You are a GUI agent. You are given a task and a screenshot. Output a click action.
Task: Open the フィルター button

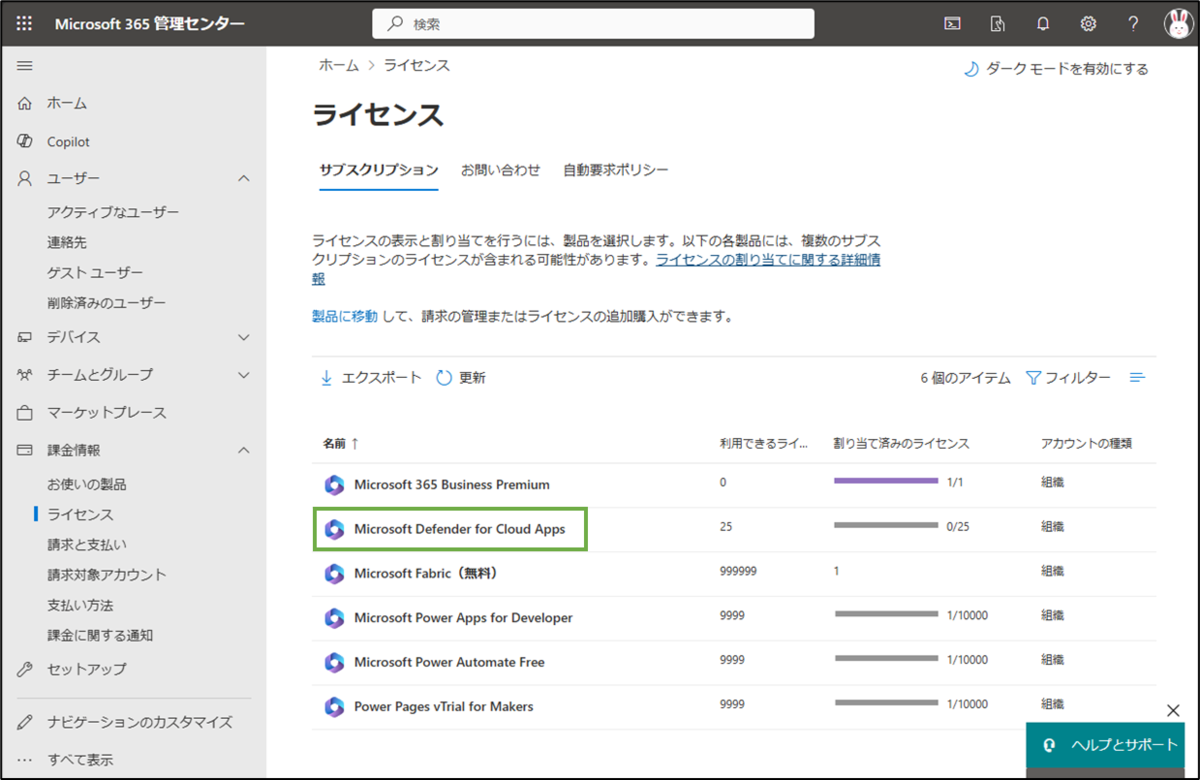(x=1068, y=378)
